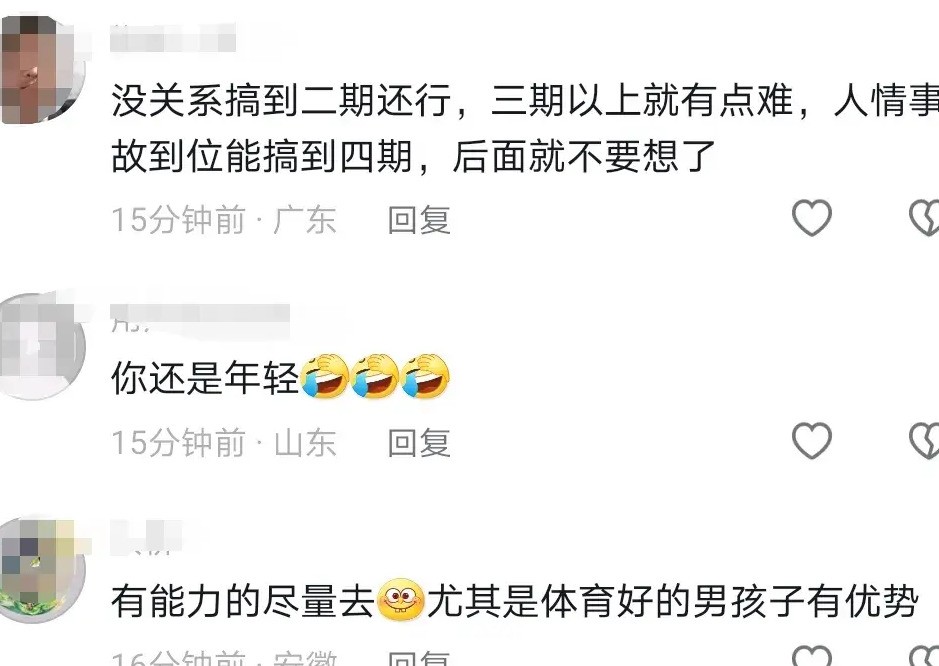Like the Shandong comment with heart icon
Image resolution: width=939 pixels, height=666 pixels.
pyautogui.click(x=811, y=440)
